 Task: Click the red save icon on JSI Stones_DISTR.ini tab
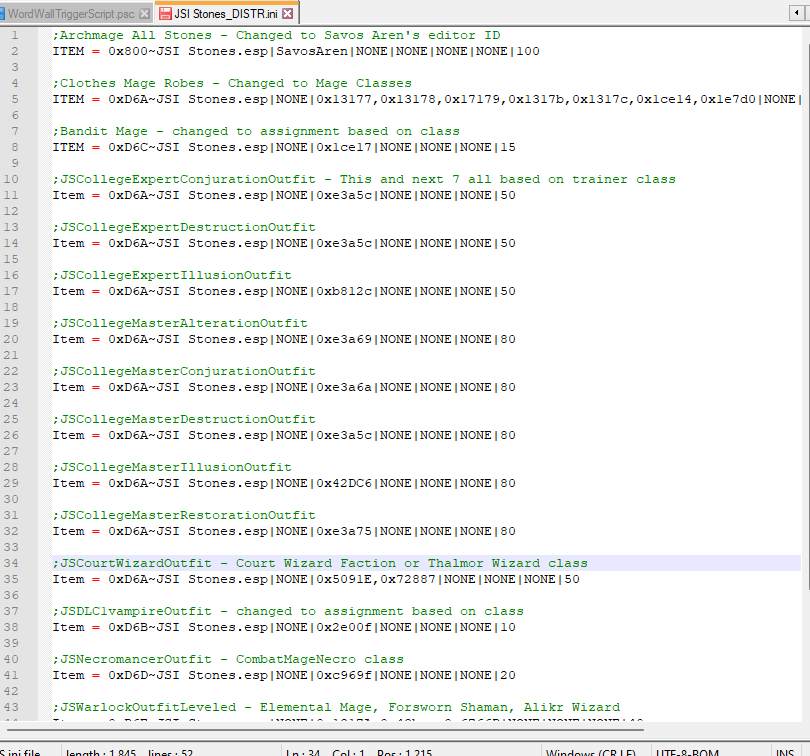point(165,14)
